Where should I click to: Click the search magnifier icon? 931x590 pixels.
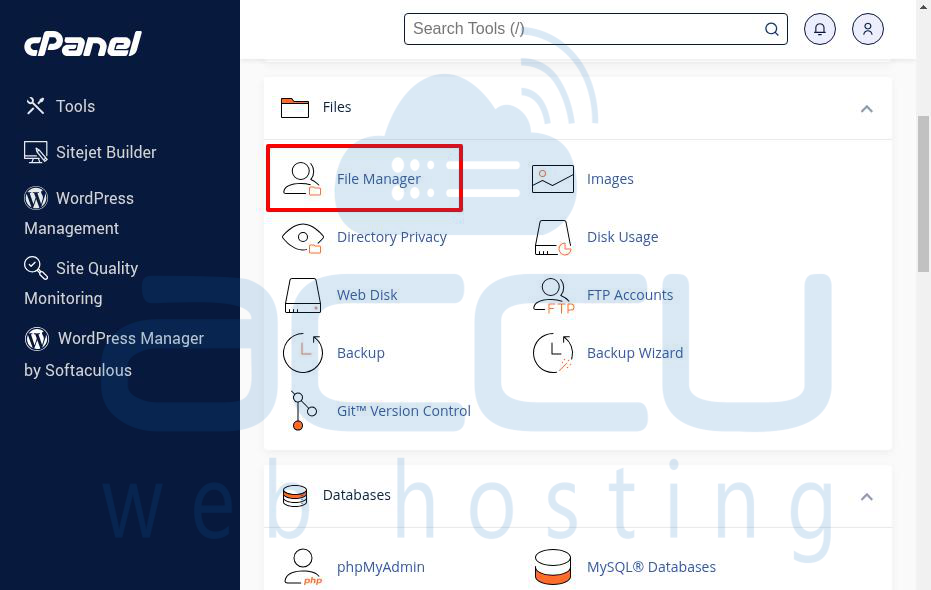click(x=771, y=29)
